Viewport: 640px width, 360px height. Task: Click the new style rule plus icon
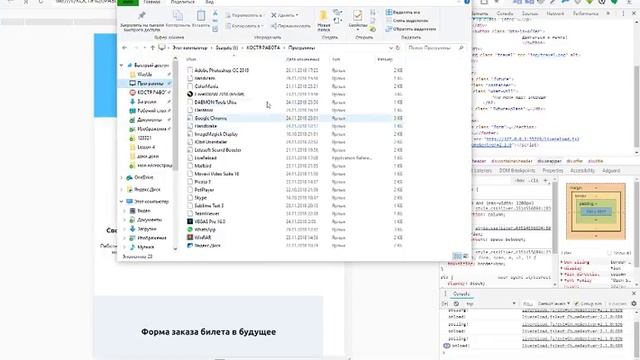point(546,180)
